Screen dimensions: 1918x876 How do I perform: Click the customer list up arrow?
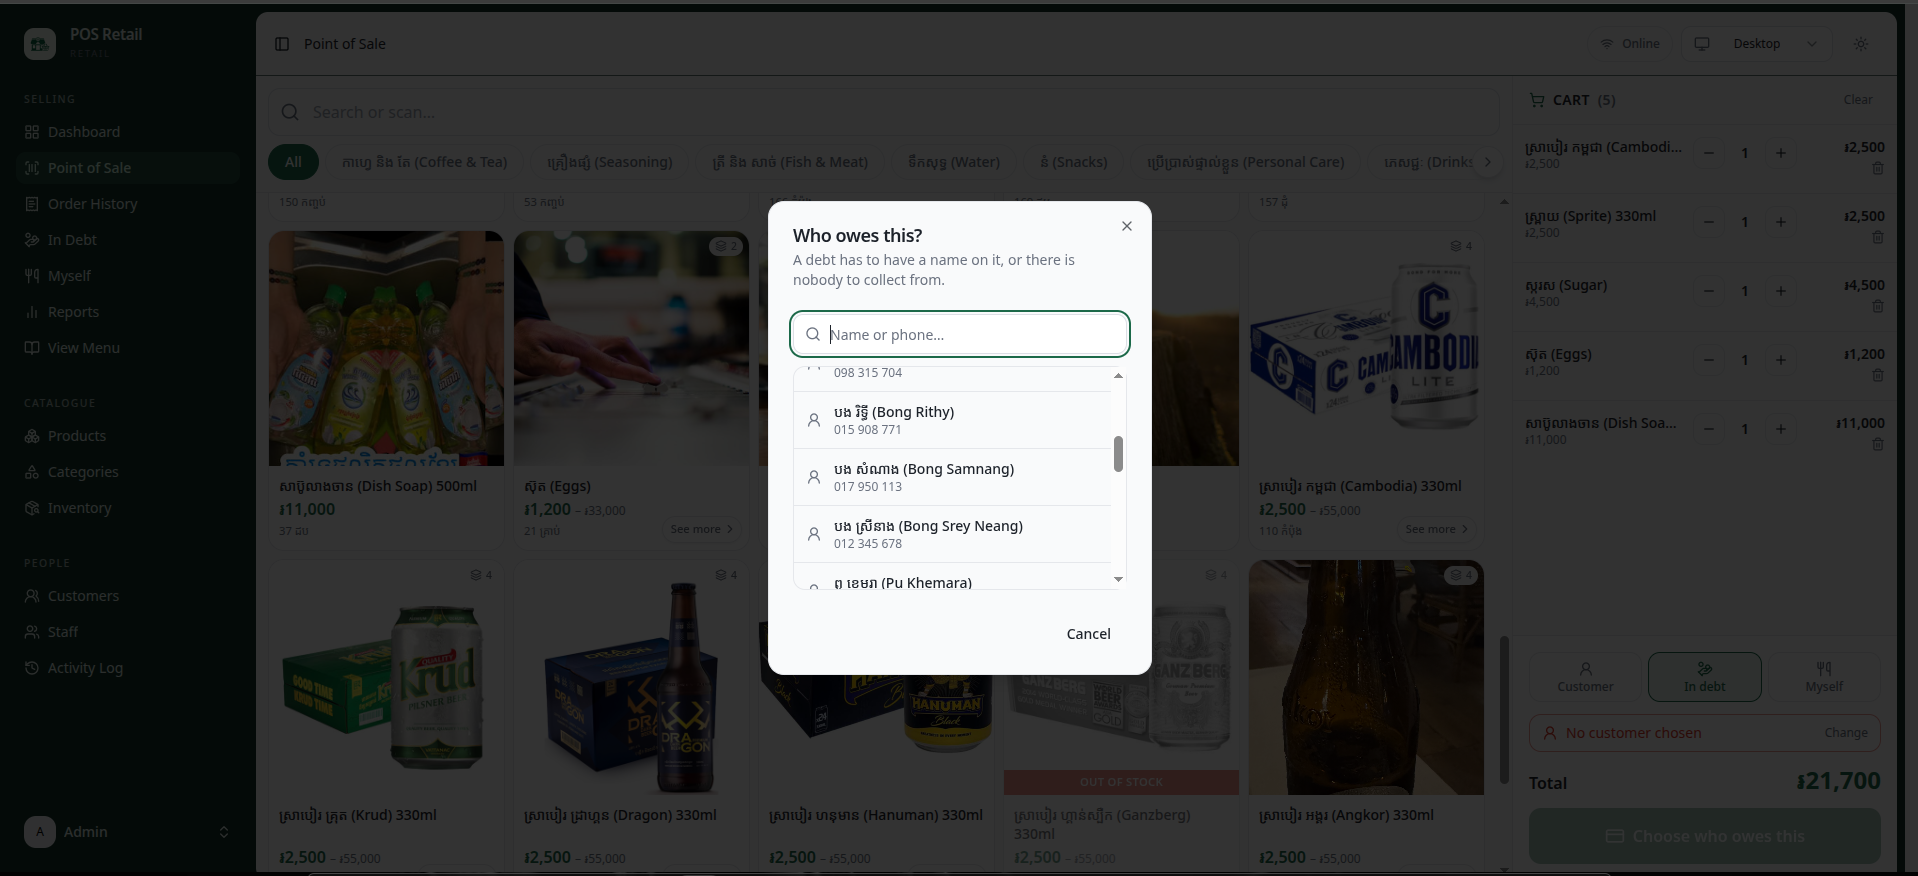[1118, 376]
